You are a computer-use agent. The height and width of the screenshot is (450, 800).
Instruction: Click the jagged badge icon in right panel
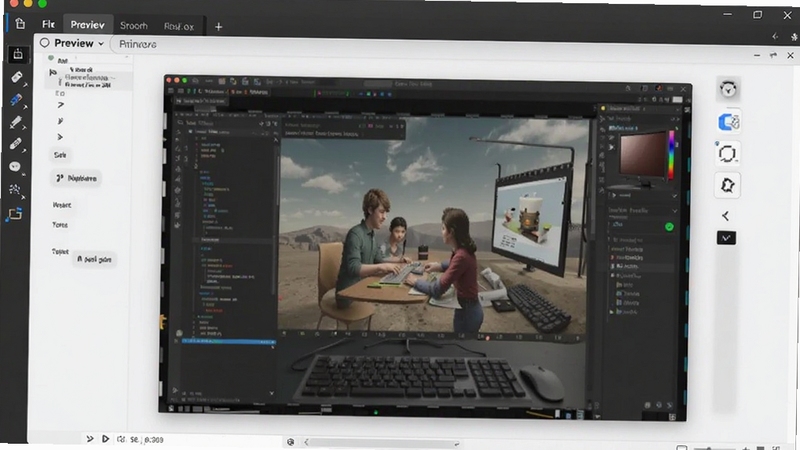[728, 185]
